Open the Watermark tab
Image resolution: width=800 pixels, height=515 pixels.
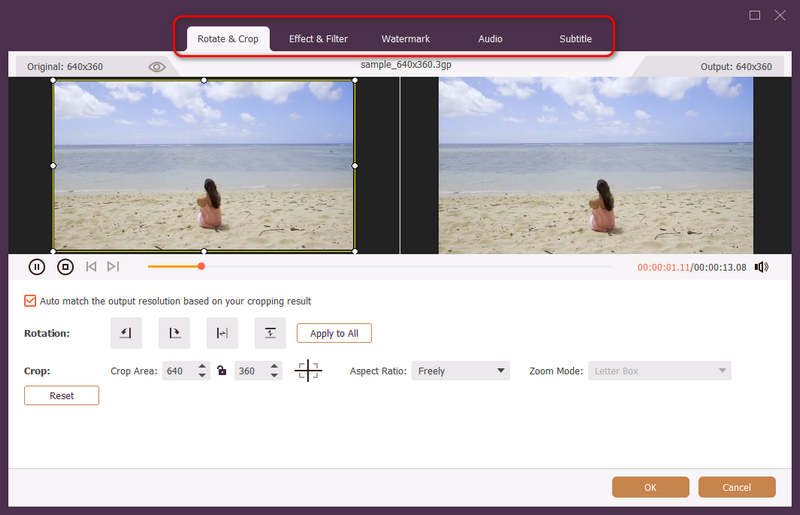[405, 39]
